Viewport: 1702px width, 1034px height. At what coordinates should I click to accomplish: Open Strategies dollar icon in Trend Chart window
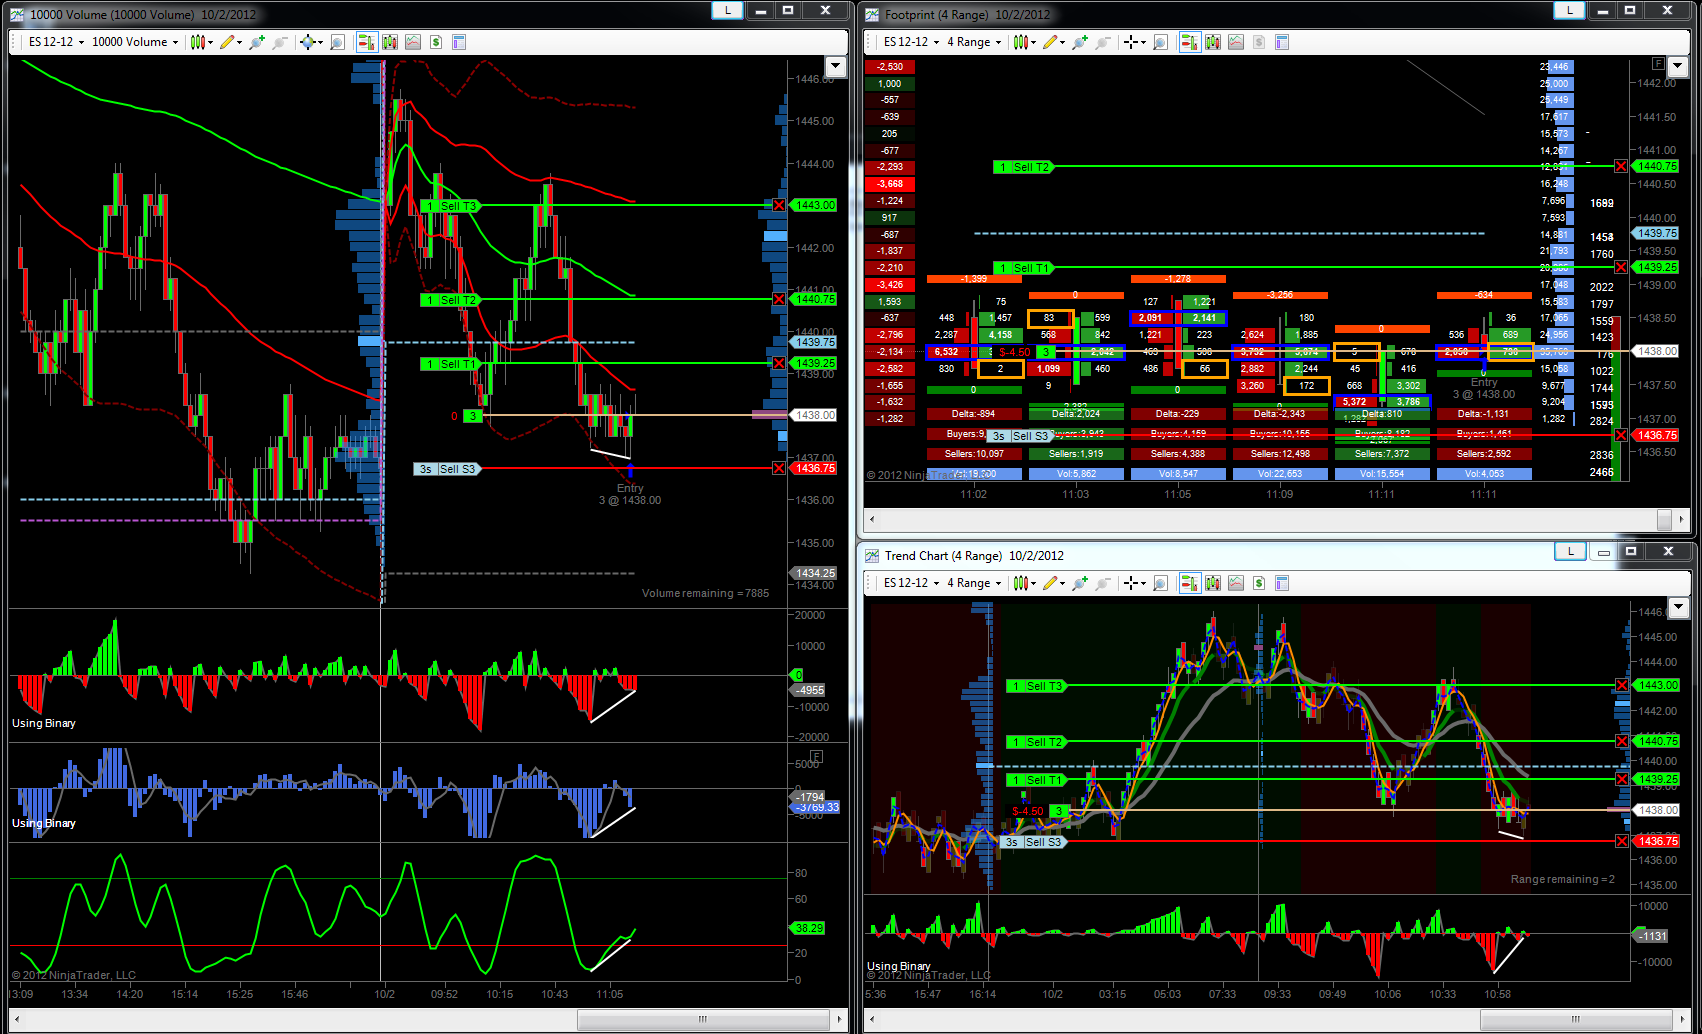tap(1259, 583)
